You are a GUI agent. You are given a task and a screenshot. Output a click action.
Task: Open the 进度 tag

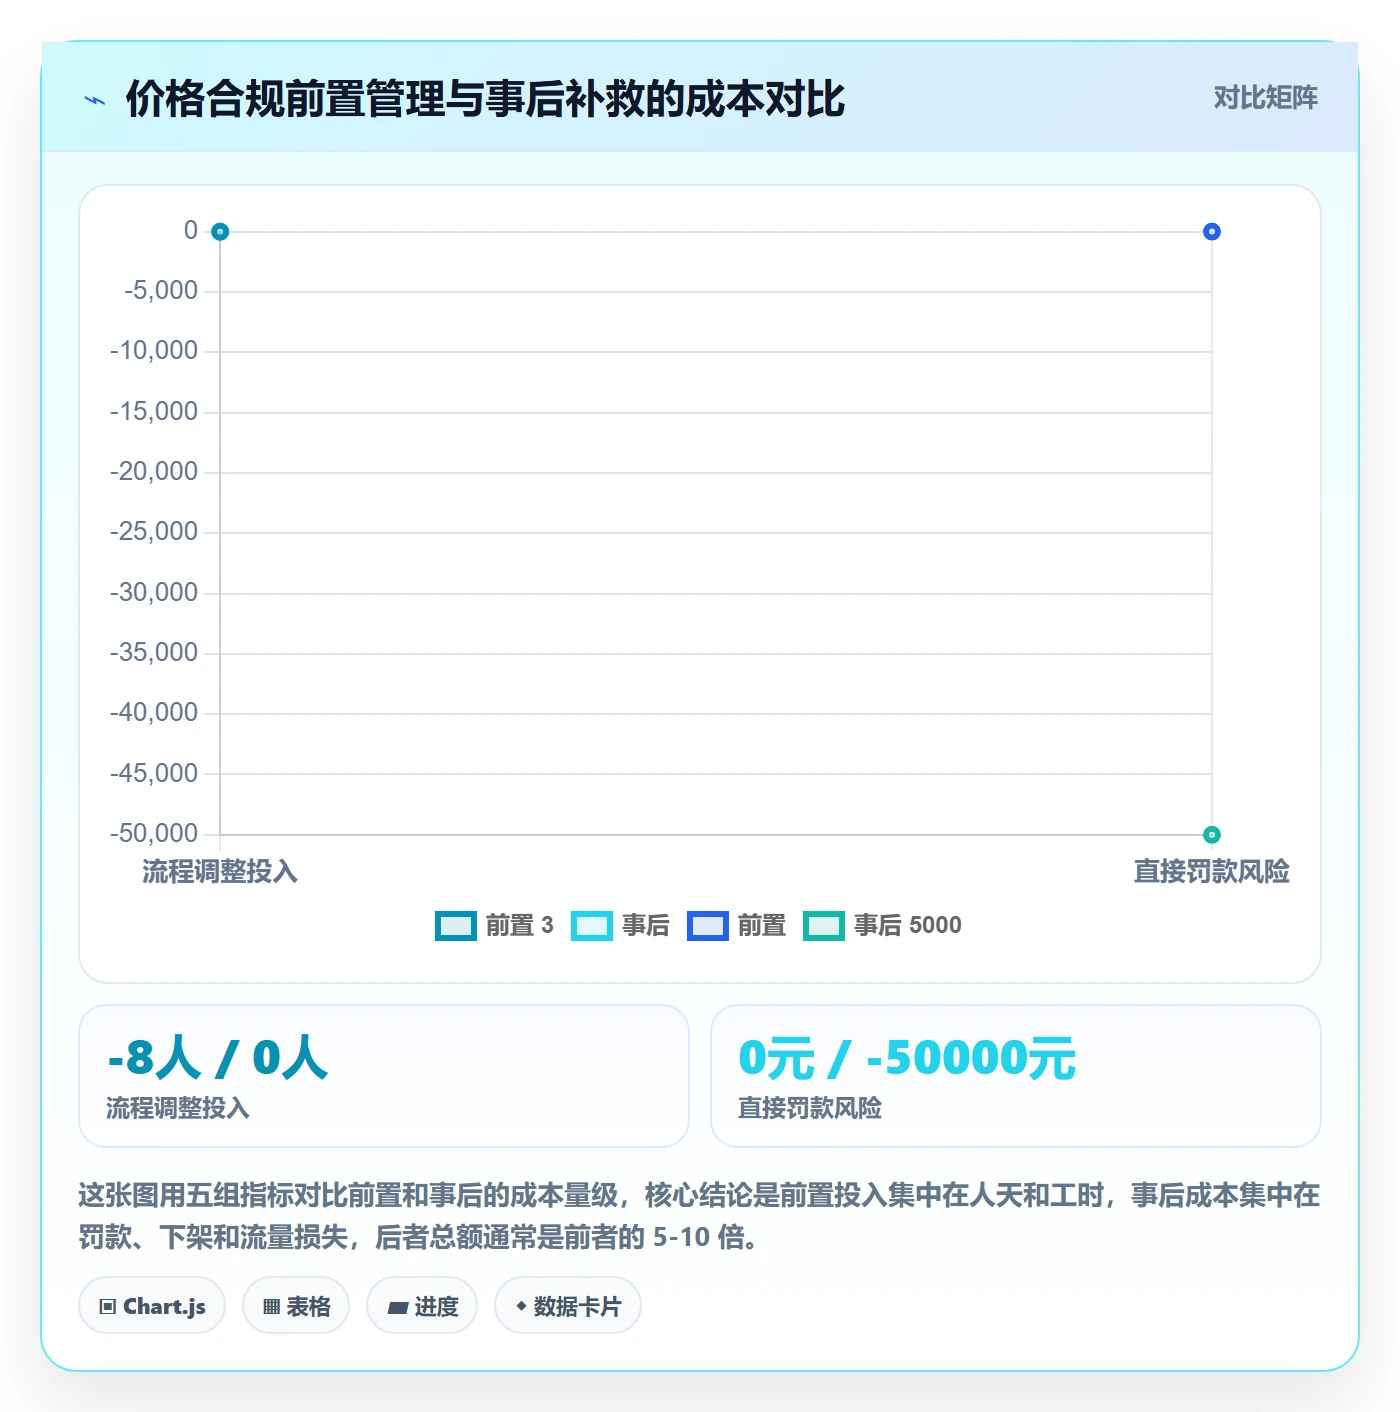tap(422, 1305)
